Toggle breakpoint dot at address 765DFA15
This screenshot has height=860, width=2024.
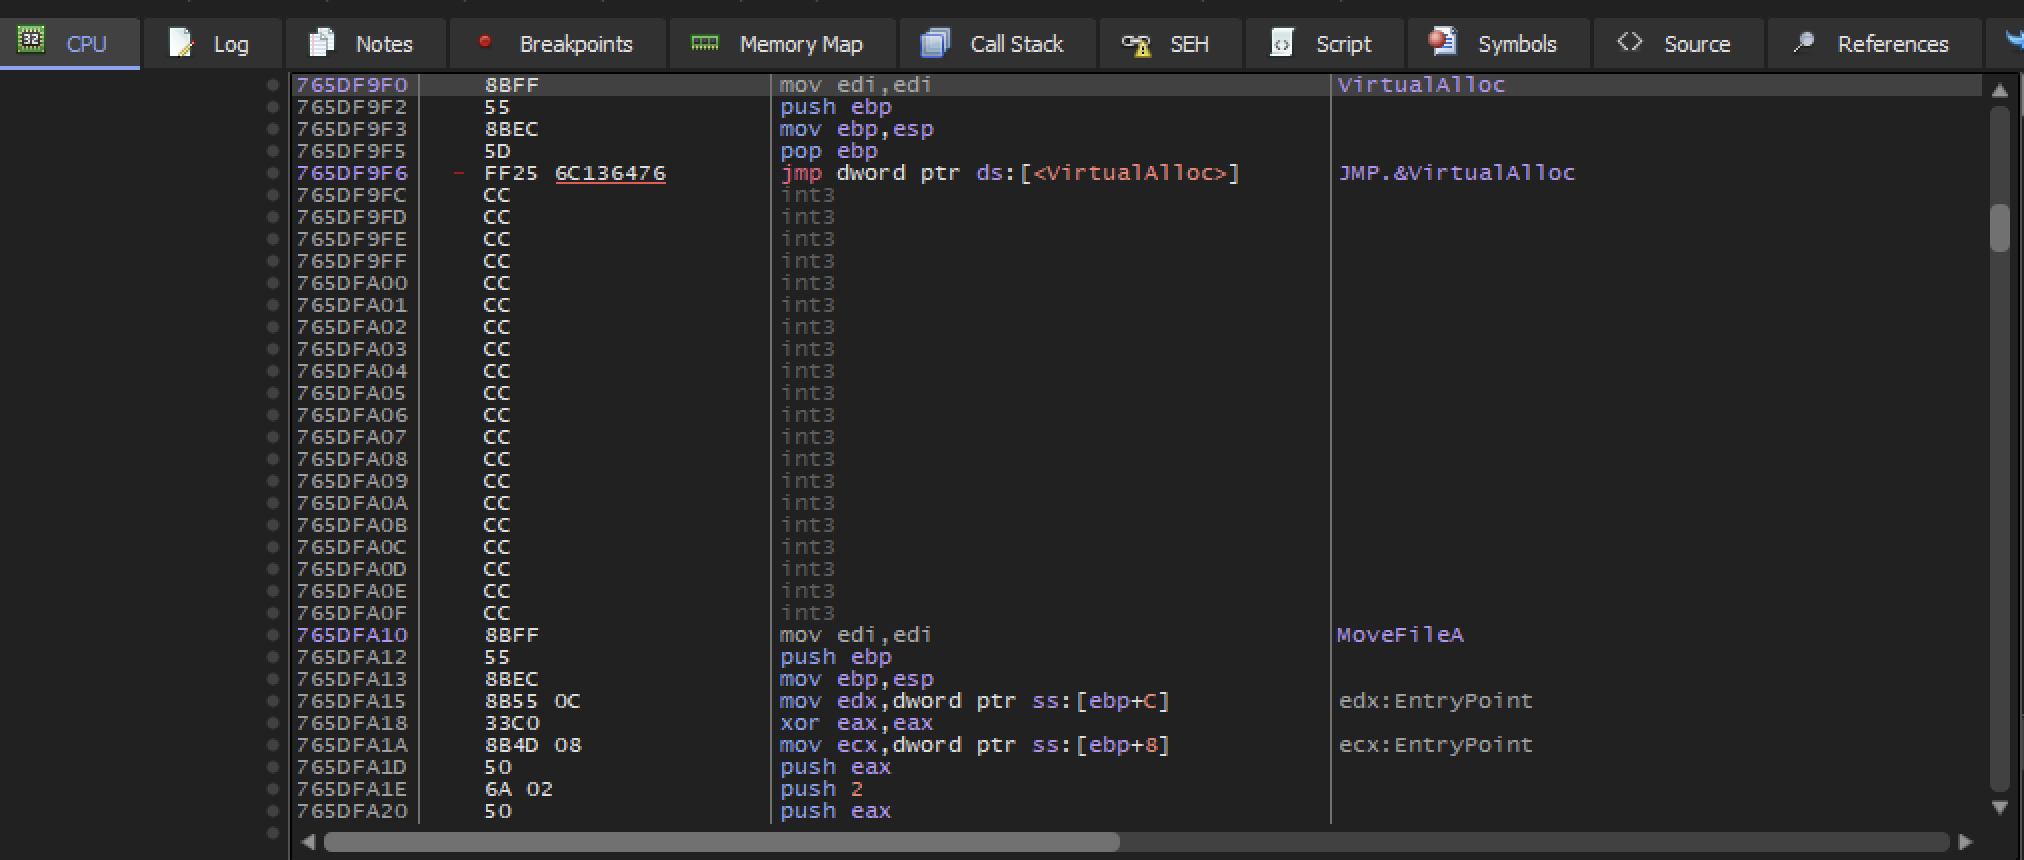pyautogui.click(x=273, y=701)
